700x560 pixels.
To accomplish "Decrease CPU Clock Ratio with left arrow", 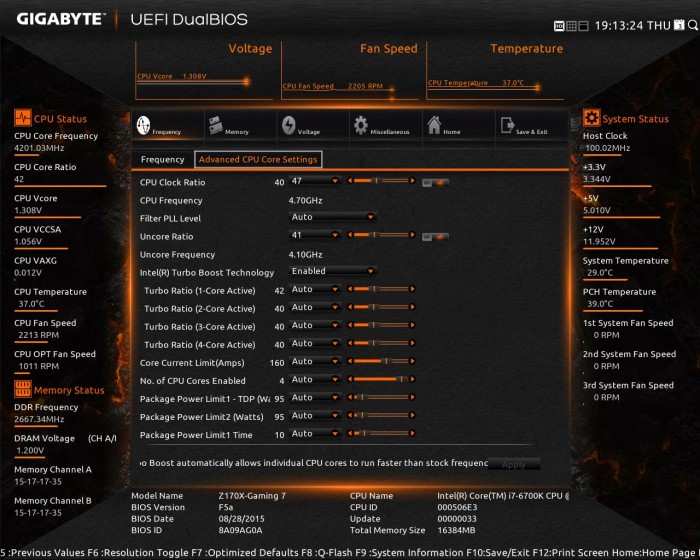I will coord(350,181).
